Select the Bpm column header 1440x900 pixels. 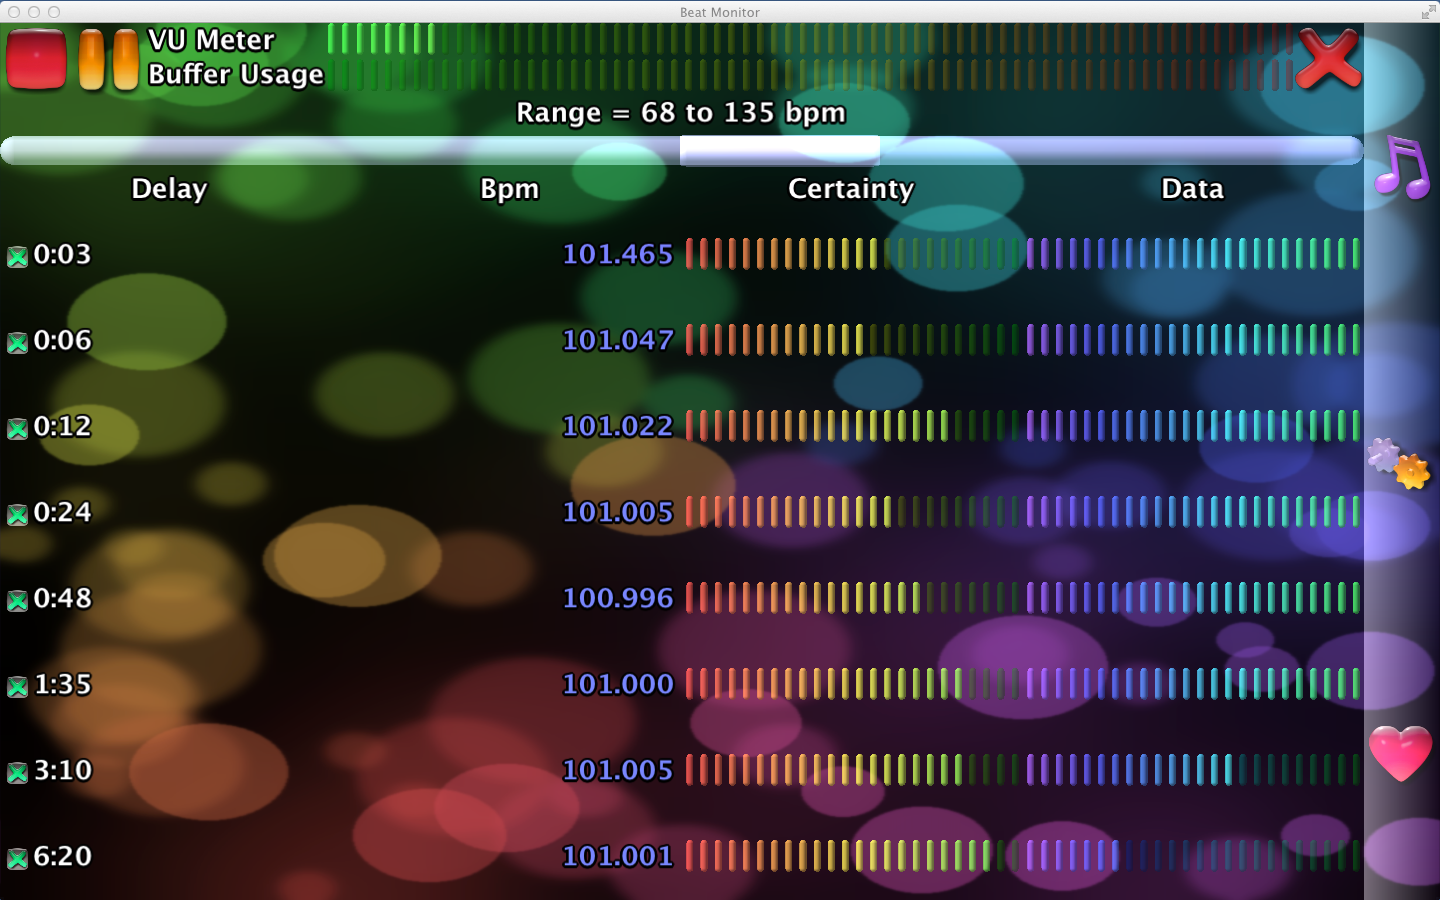(509, 189)
